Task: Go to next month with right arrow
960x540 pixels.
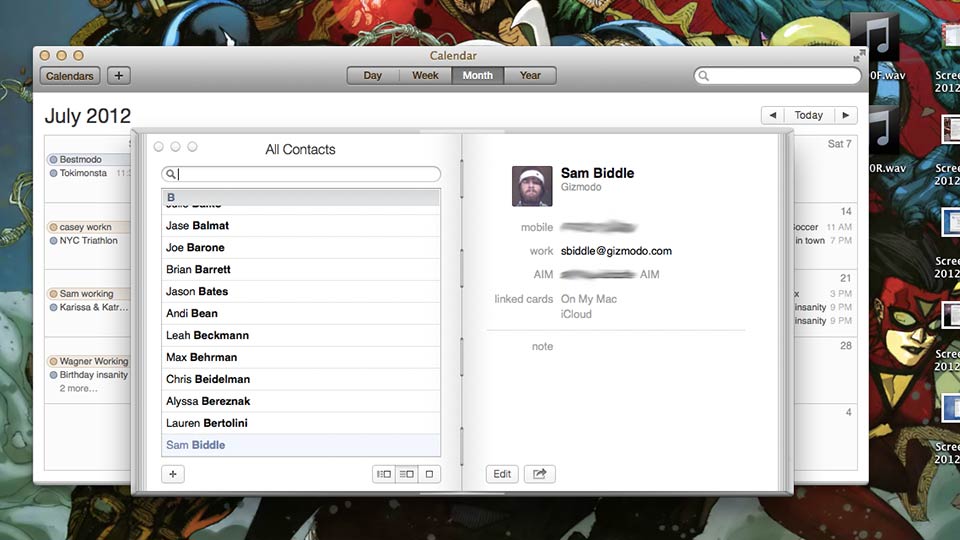Action: pyautogui.click(x=846, y=115)
